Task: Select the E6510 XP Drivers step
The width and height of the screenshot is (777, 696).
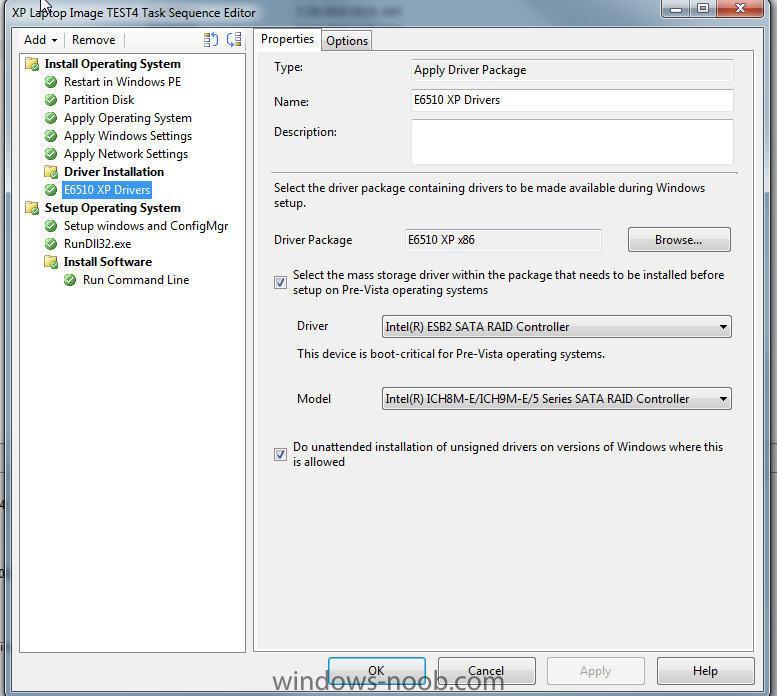Action: tap(107, 190)
